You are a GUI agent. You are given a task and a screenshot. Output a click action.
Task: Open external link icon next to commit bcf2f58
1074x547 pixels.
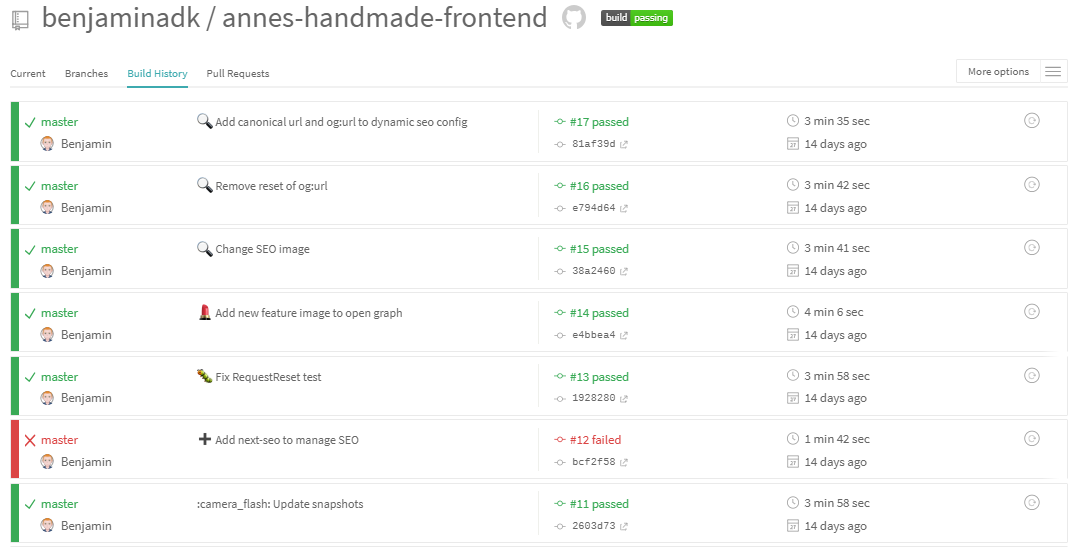coord(624,462)
